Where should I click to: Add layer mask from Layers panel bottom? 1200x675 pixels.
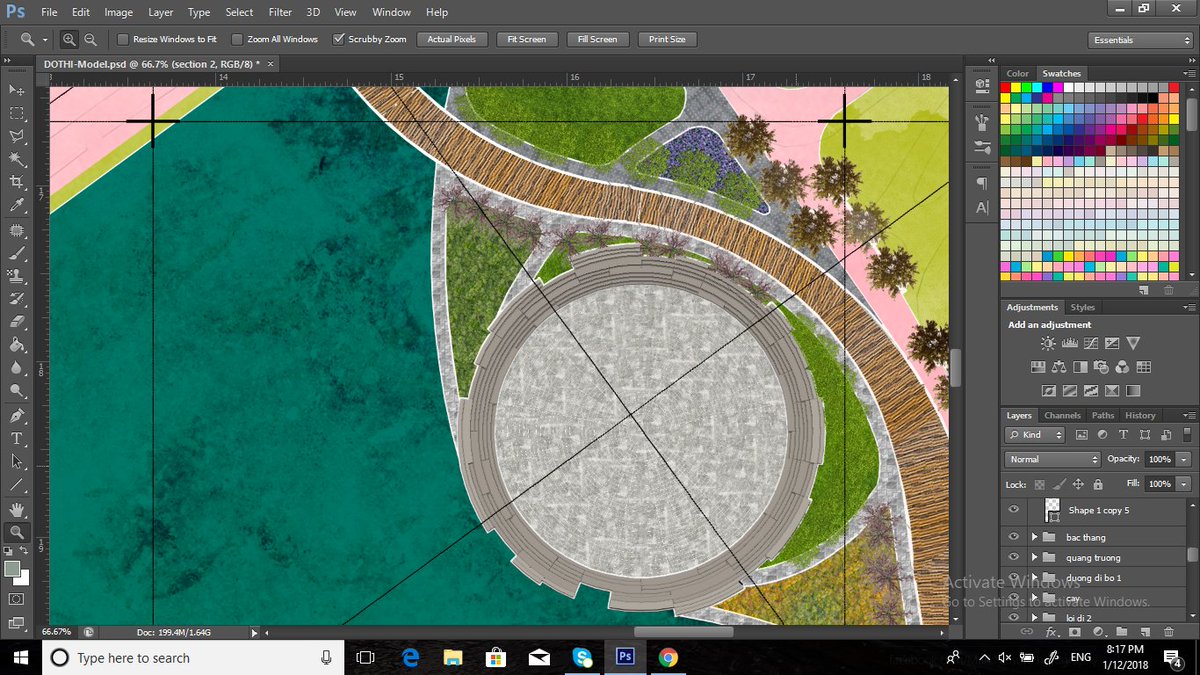point(1074,632)
